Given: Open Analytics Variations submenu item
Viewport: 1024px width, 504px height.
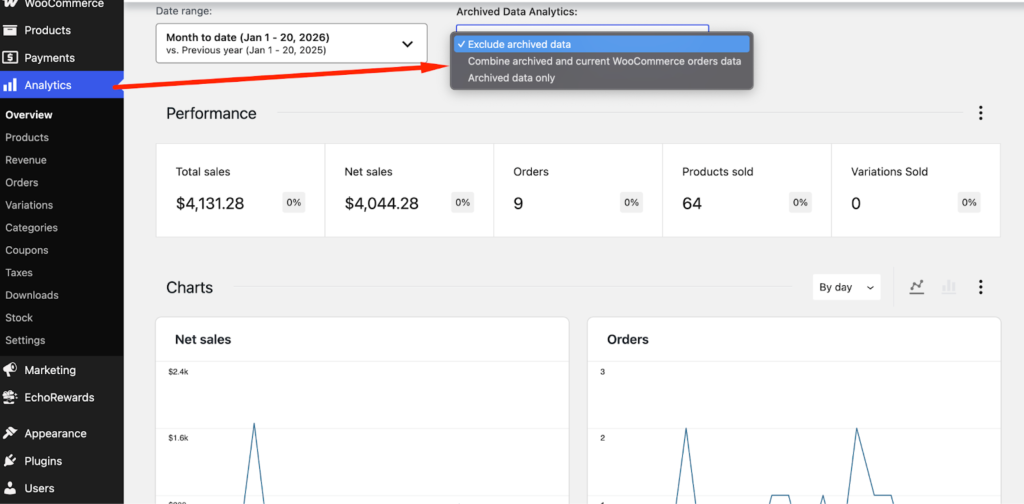Looking at the screenshot, I should coord(29,205).
